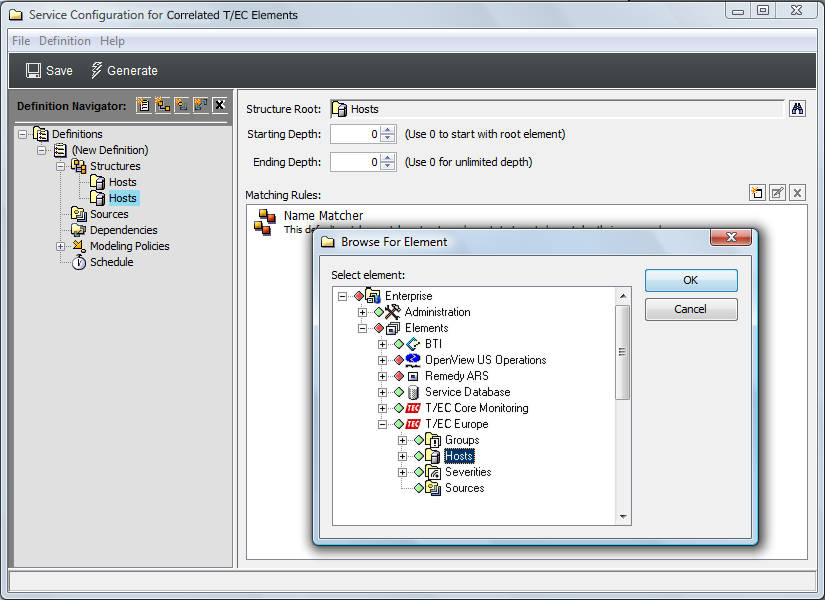Decrease Starting Depth with down arrow
This screenshot has height=600, width=825.
pyautogui.click(x=388, y=138)
